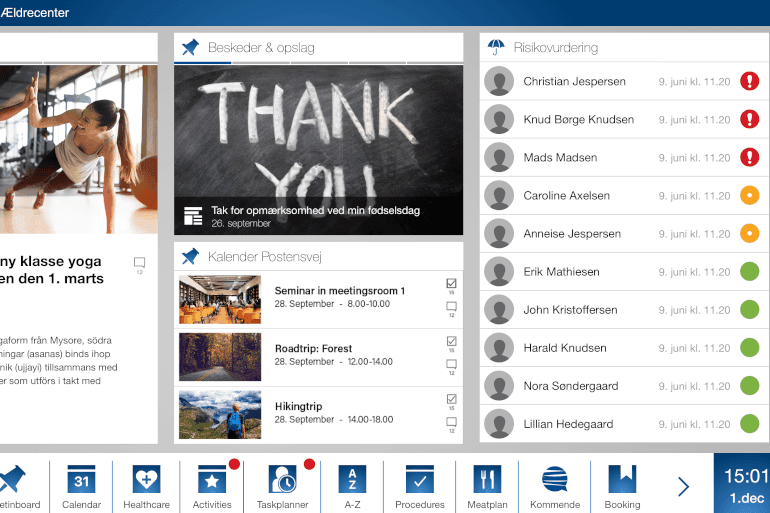Viewport: 770px width, 513px height.
Task: Open the Meatplan fork and knife icon
Action: pyautogui.click(x=487, y=481)
